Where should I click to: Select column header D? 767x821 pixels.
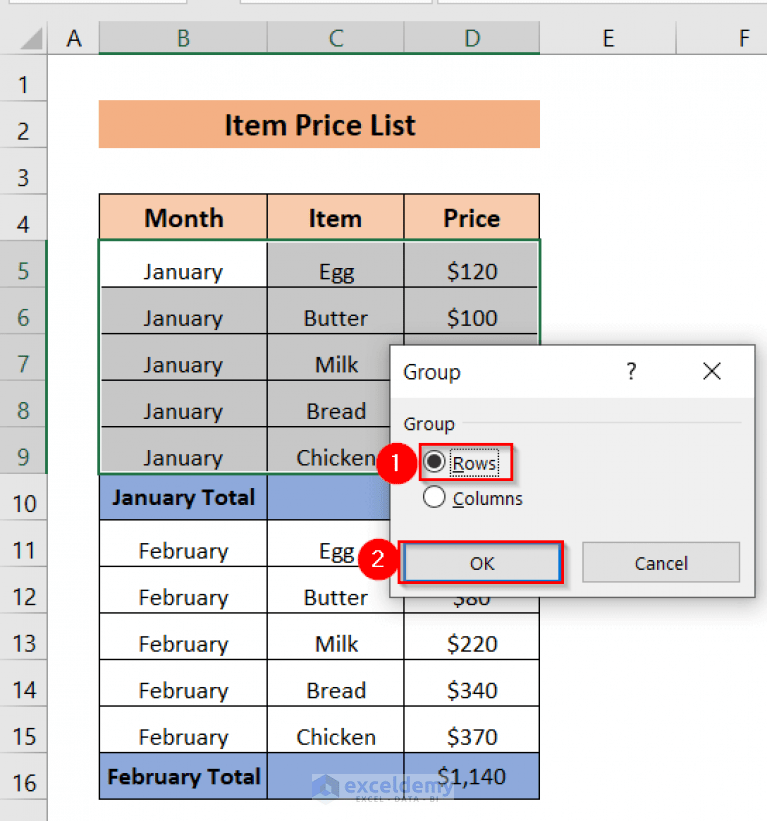click(x=471, y=37)
